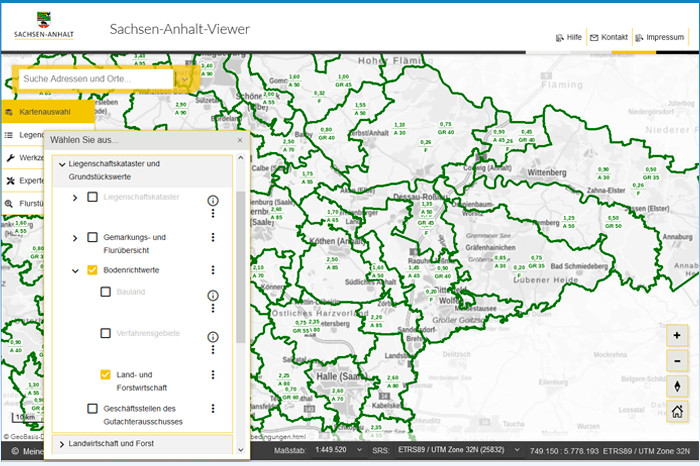Zoom out with the minus button
This screenshot has height=466, width=700.
pyautogui.click(x=677, y=361)
